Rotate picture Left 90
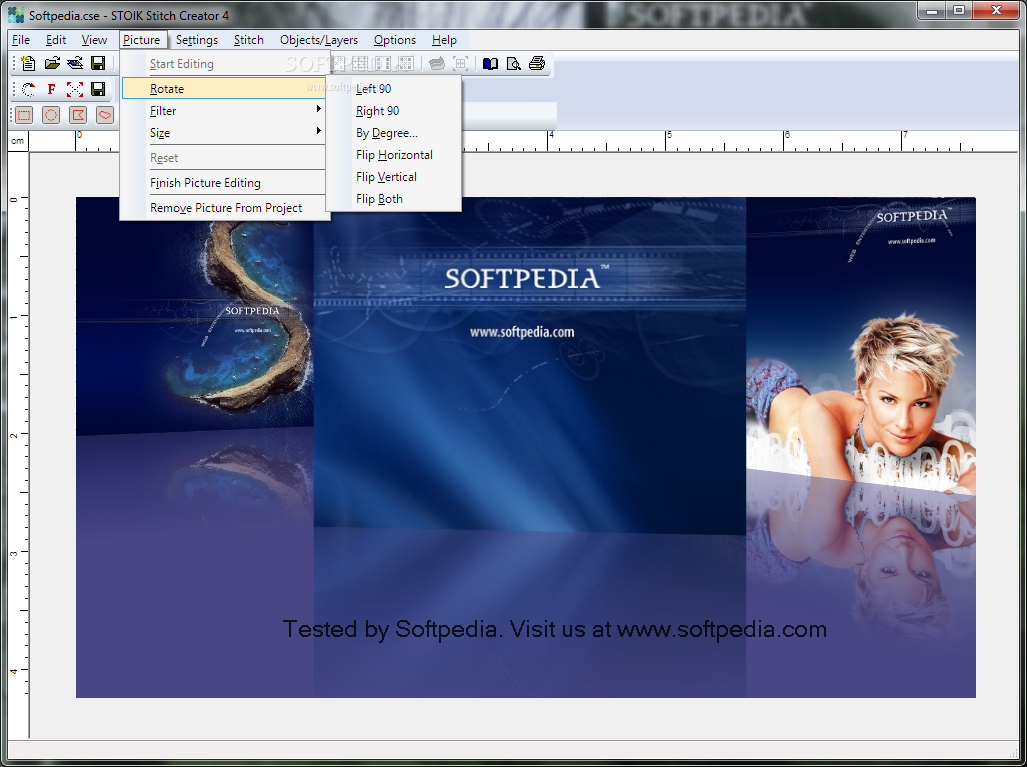 (x=394, y=88)
